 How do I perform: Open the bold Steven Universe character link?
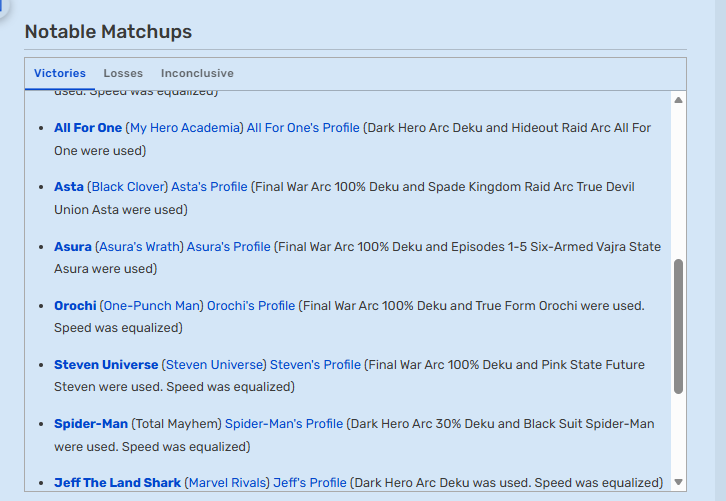coord(106,365)
